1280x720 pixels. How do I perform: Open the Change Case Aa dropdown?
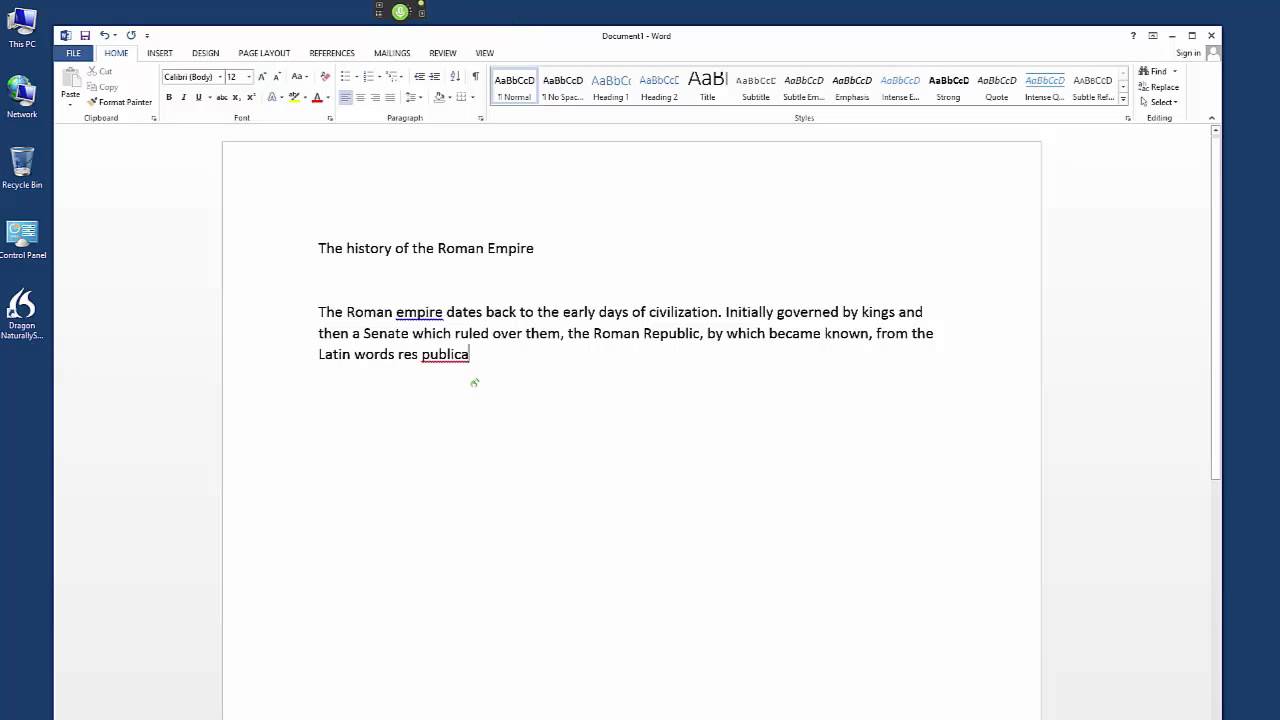tap(299, 77)
